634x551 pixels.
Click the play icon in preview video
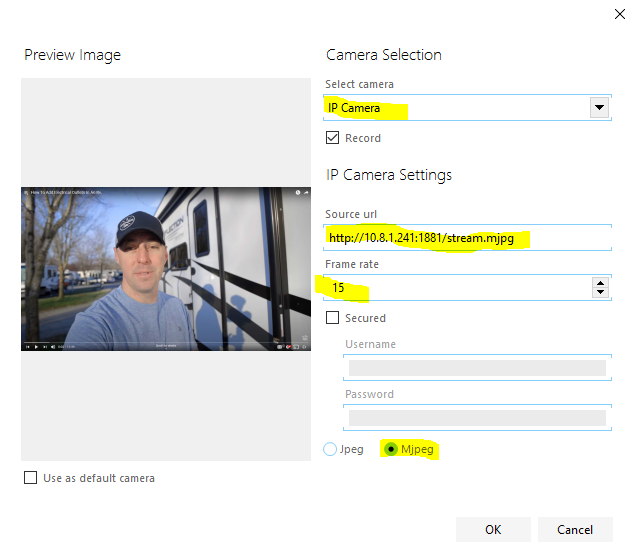pyautogui.click(x=36, y=347)
